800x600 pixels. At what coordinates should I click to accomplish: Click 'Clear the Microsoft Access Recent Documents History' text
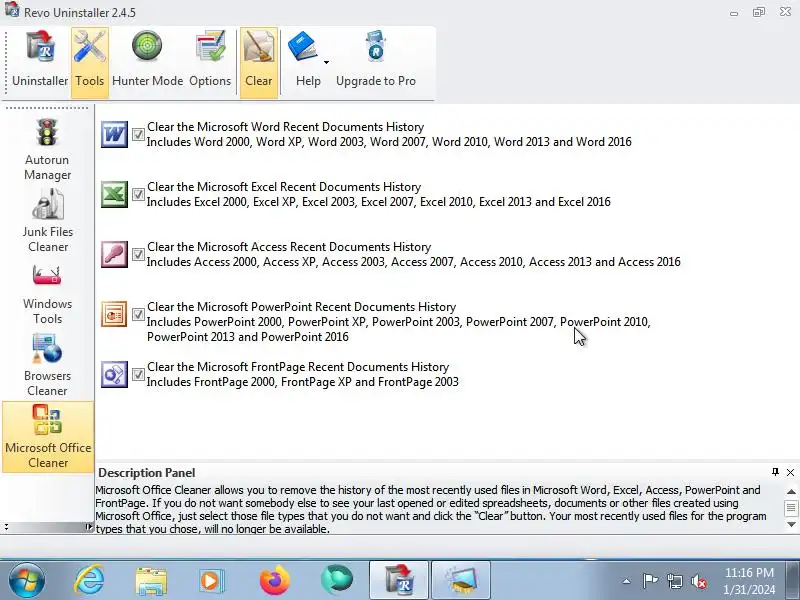tap(289, 247)
